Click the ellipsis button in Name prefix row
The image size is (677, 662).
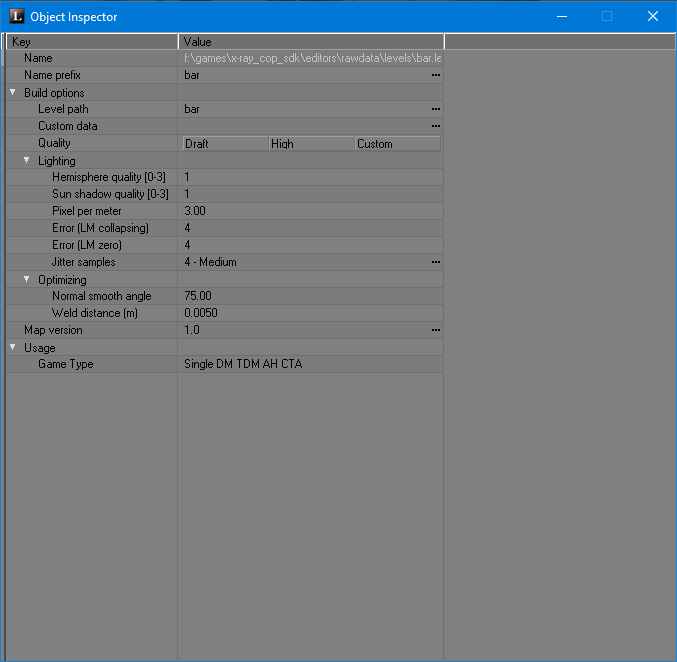[x=435, y=75]
